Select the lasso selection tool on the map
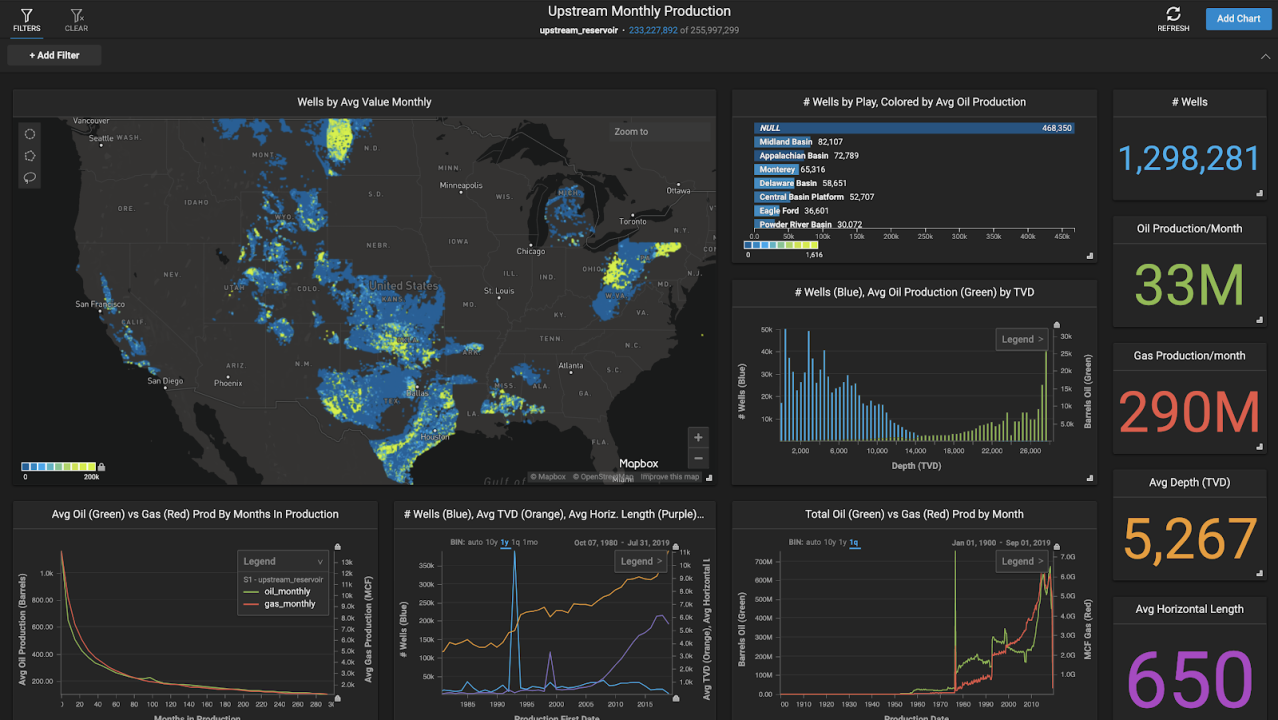The width and height of the screenshot is (1278, 720). pyautogui.click(x=29, y=177)
